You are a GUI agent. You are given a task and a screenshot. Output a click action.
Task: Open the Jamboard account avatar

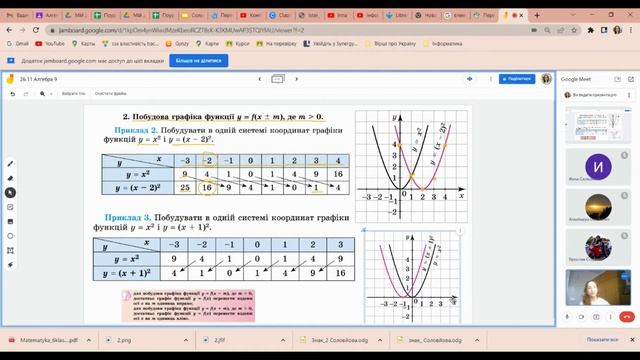pos(546,79)
